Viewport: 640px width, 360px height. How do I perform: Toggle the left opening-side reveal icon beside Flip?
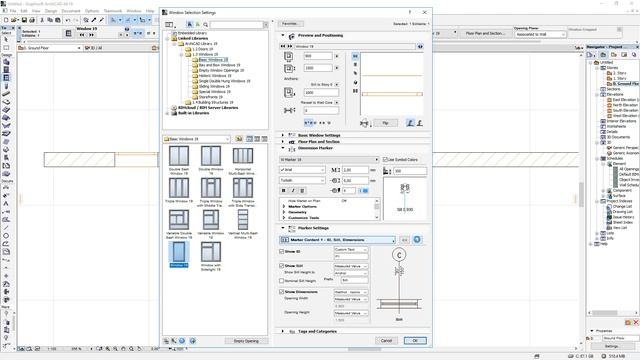click(410, 123)
